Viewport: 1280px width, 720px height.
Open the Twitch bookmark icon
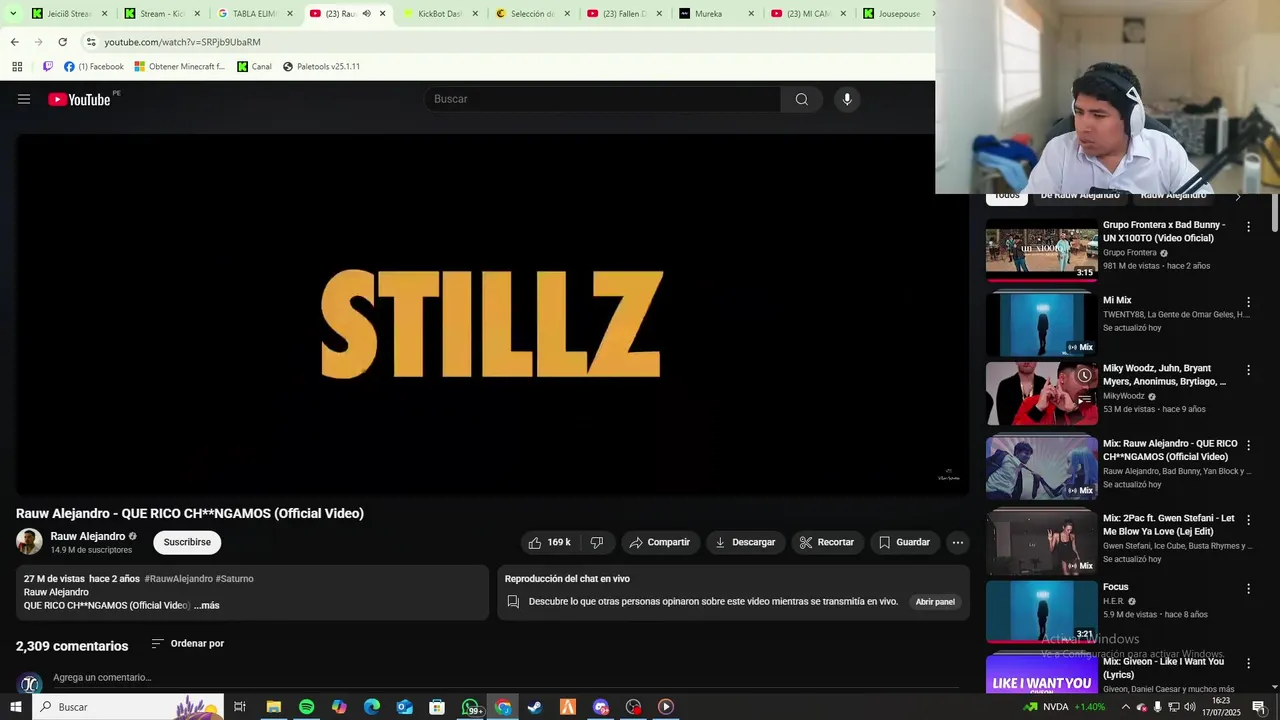(x=47, y=67)
